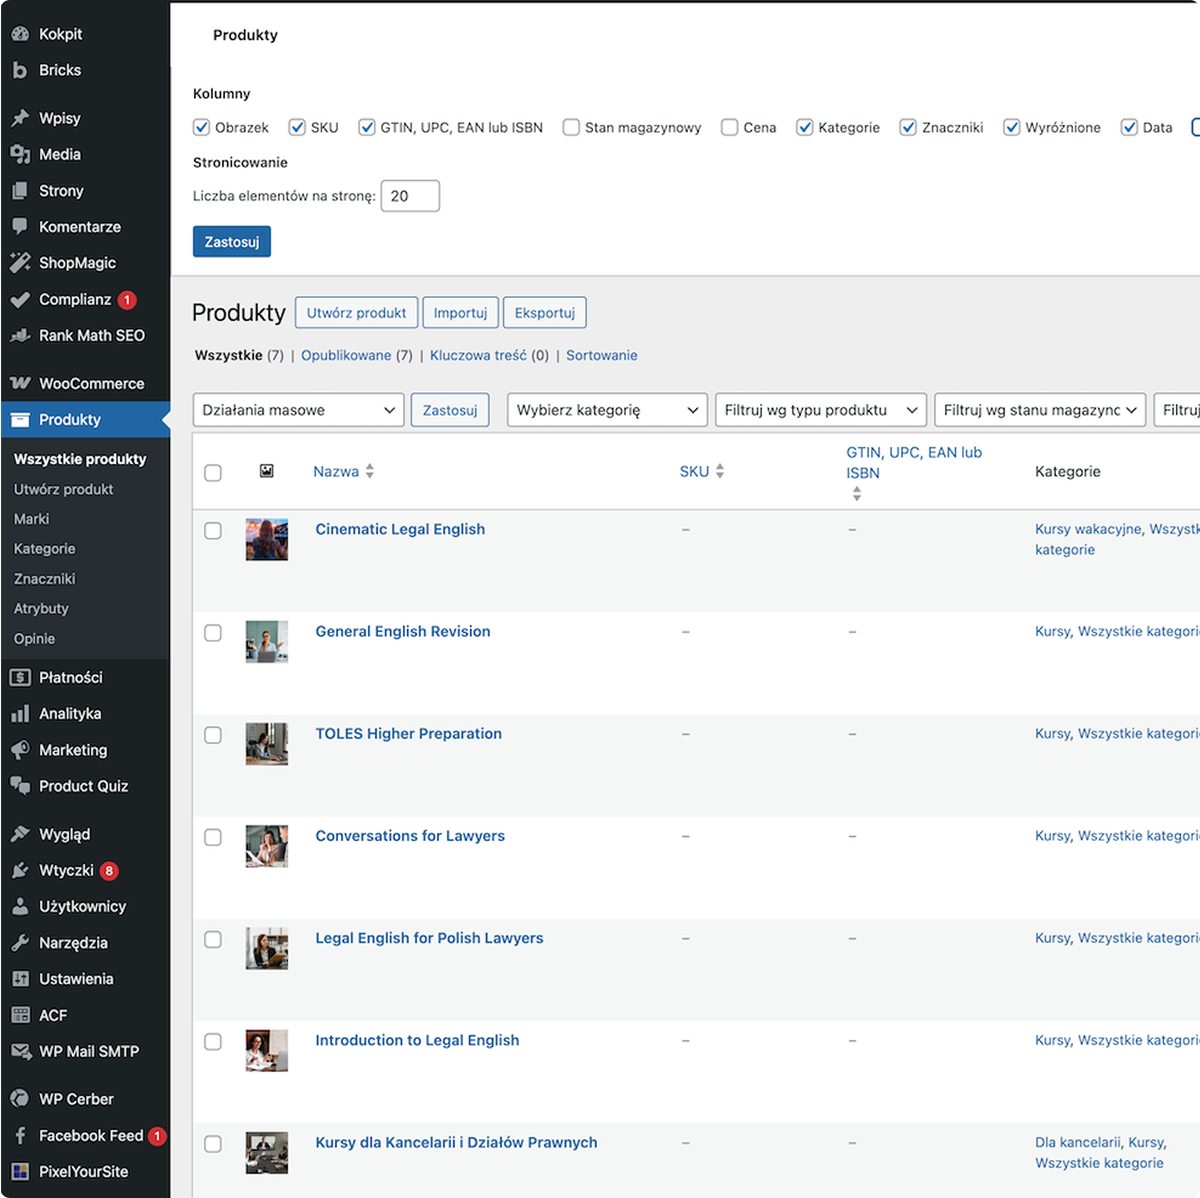
Task: Click the Wtyczki plugin icon
Action: tap(20, 870)
